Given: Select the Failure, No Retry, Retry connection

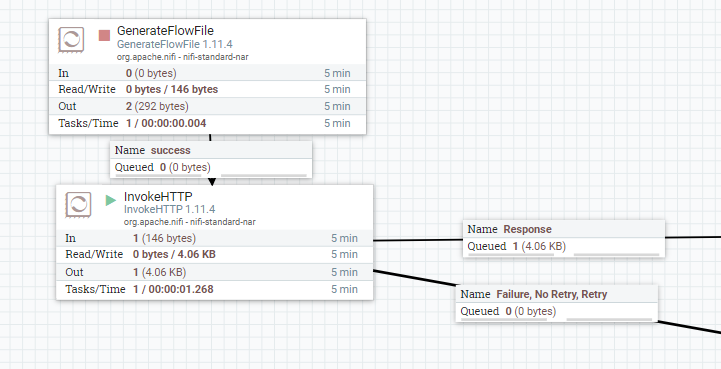Looking at the screenshot, I should [x=556, y=294].
